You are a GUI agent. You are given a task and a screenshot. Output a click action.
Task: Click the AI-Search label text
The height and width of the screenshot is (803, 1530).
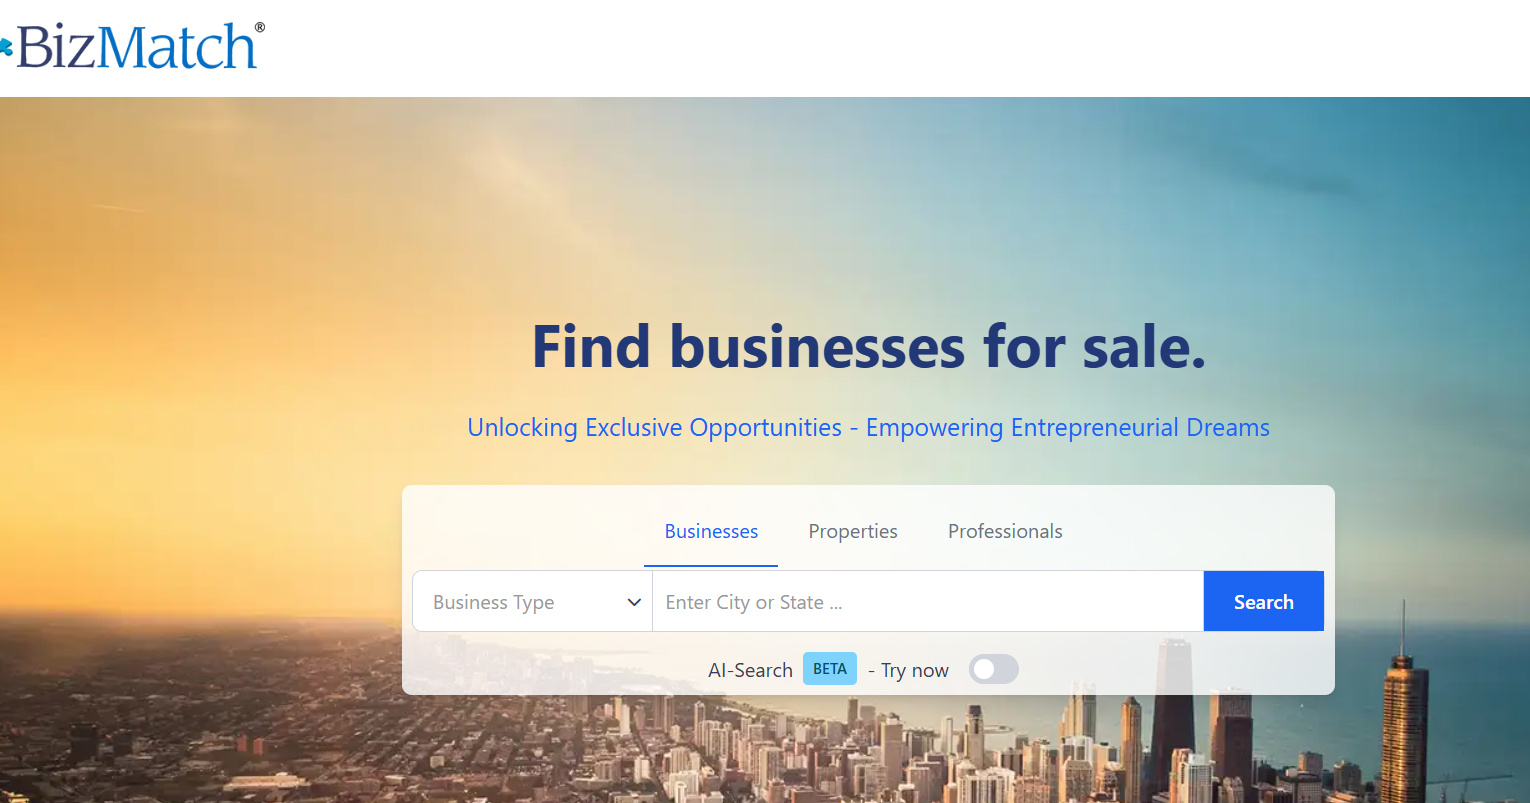tap(750, 670)
